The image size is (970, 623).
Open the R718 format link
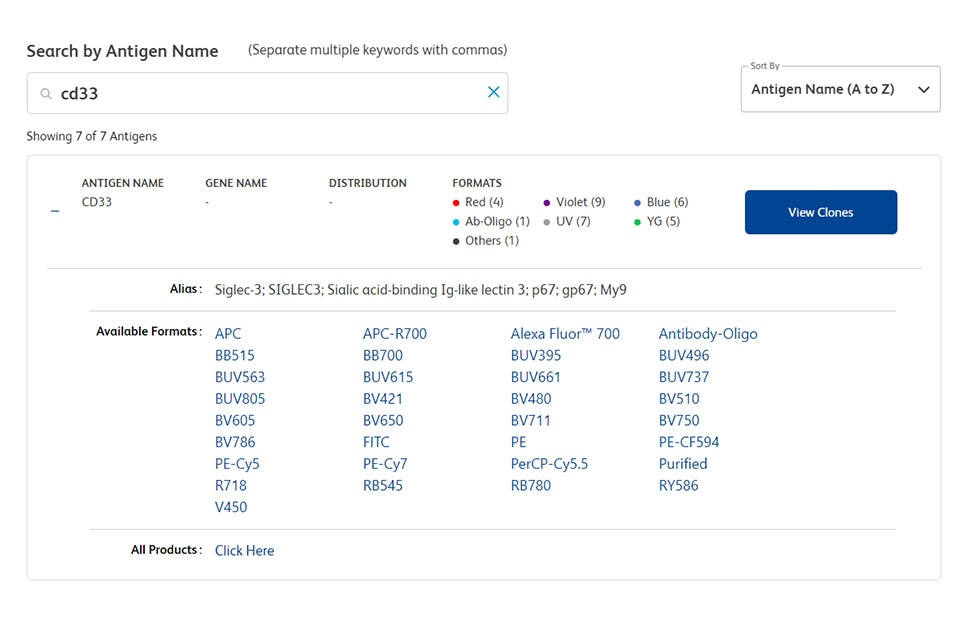coord(230,486)
